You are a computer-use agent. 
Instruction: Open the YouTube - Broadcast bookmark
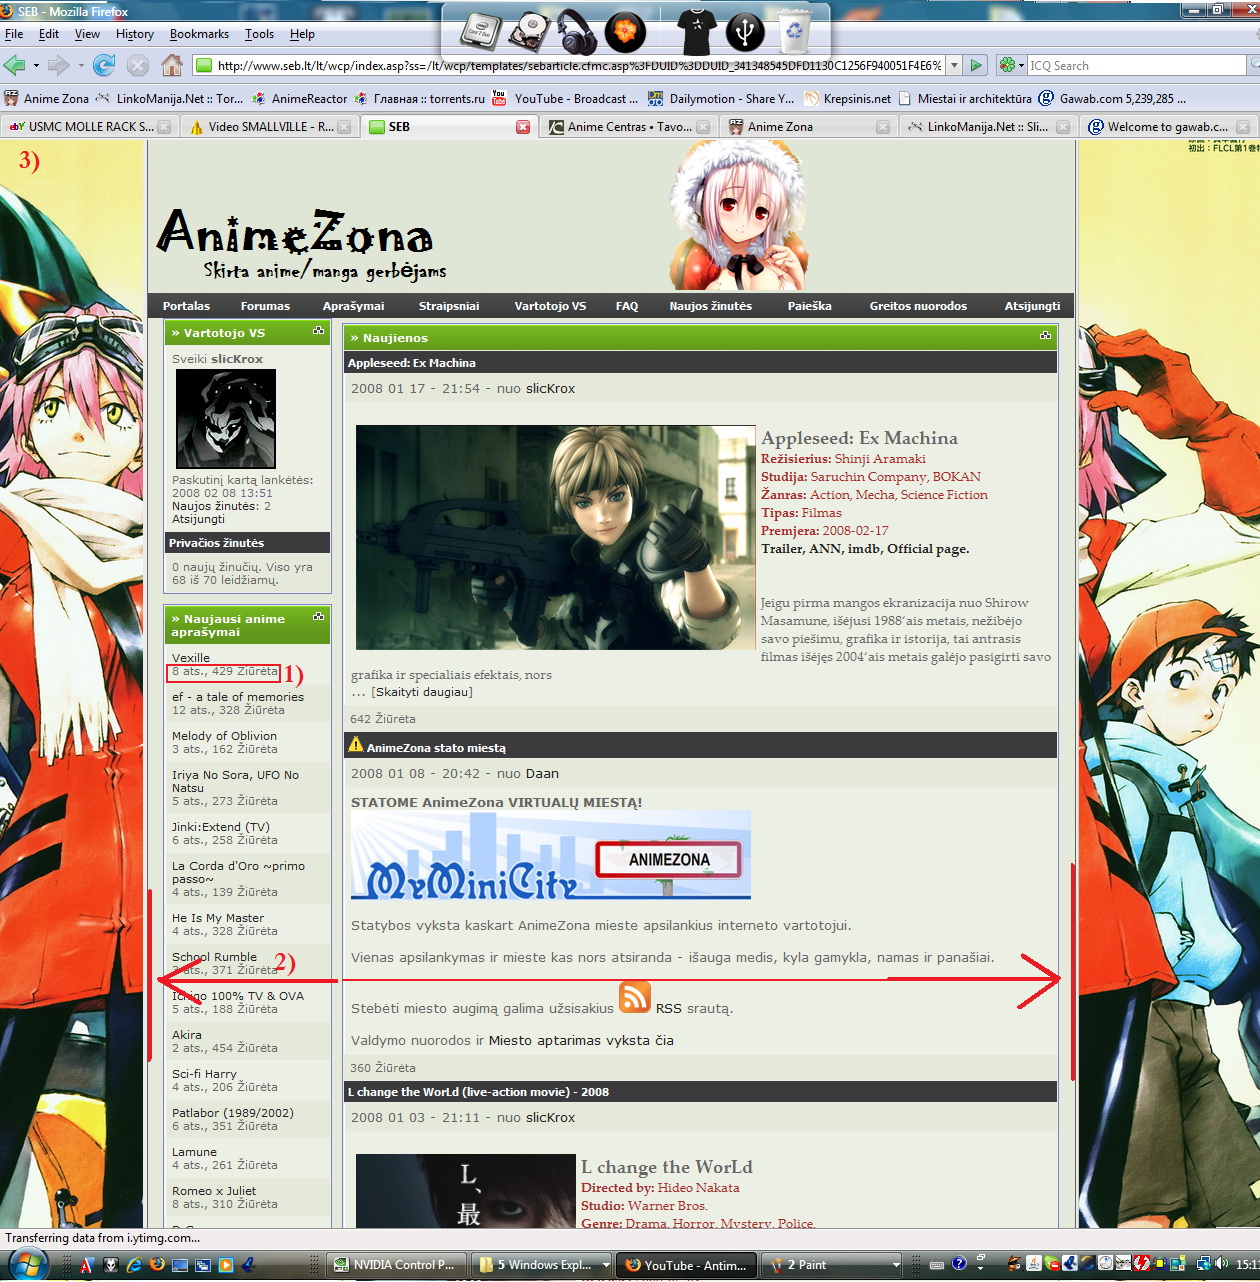click(x=565, y=98)
